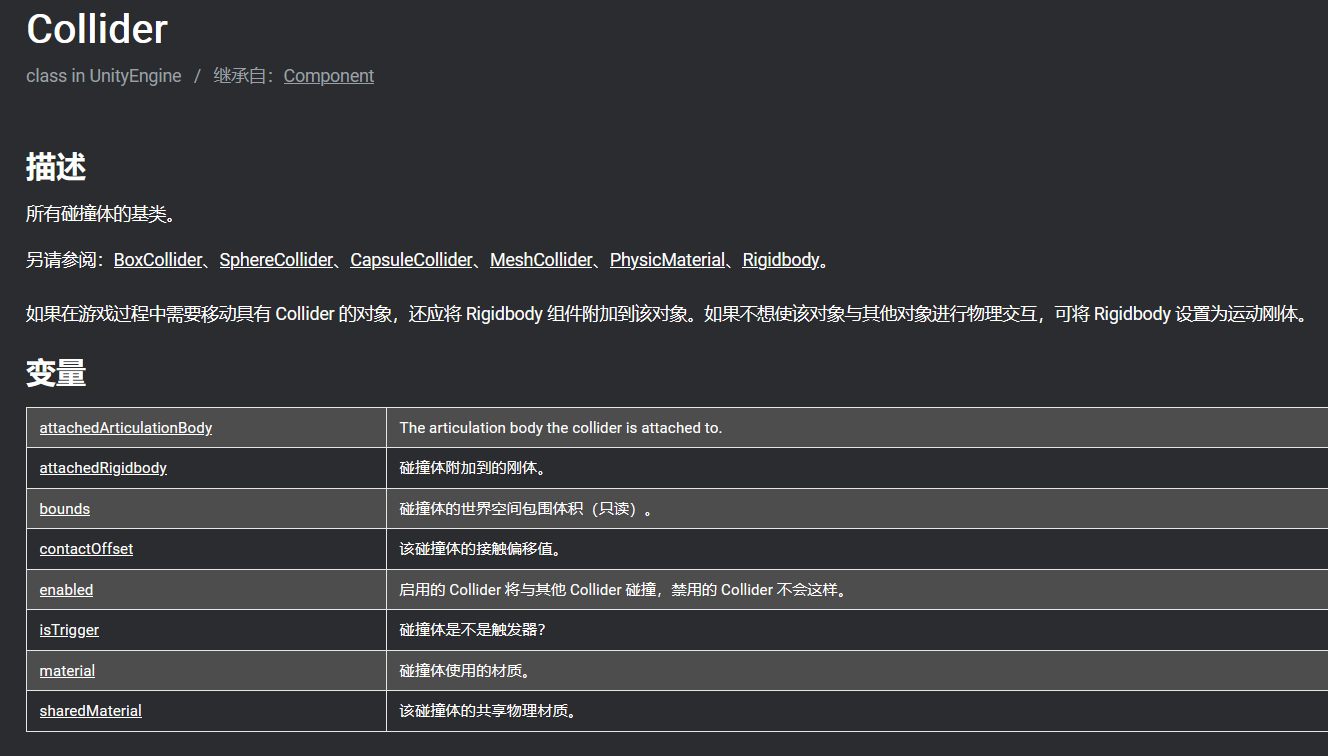This screenshot has width=1328, height=756.
Task: Open the enabled variable page
Action: 66,590
